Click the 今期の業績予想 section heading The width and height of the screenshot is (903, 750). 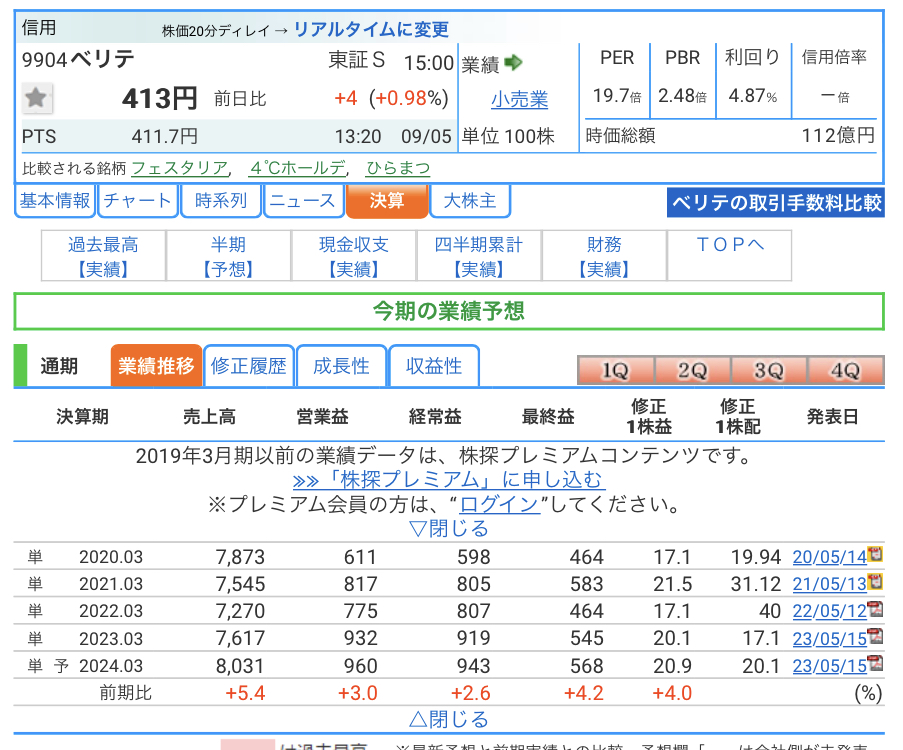pos(449,311)
